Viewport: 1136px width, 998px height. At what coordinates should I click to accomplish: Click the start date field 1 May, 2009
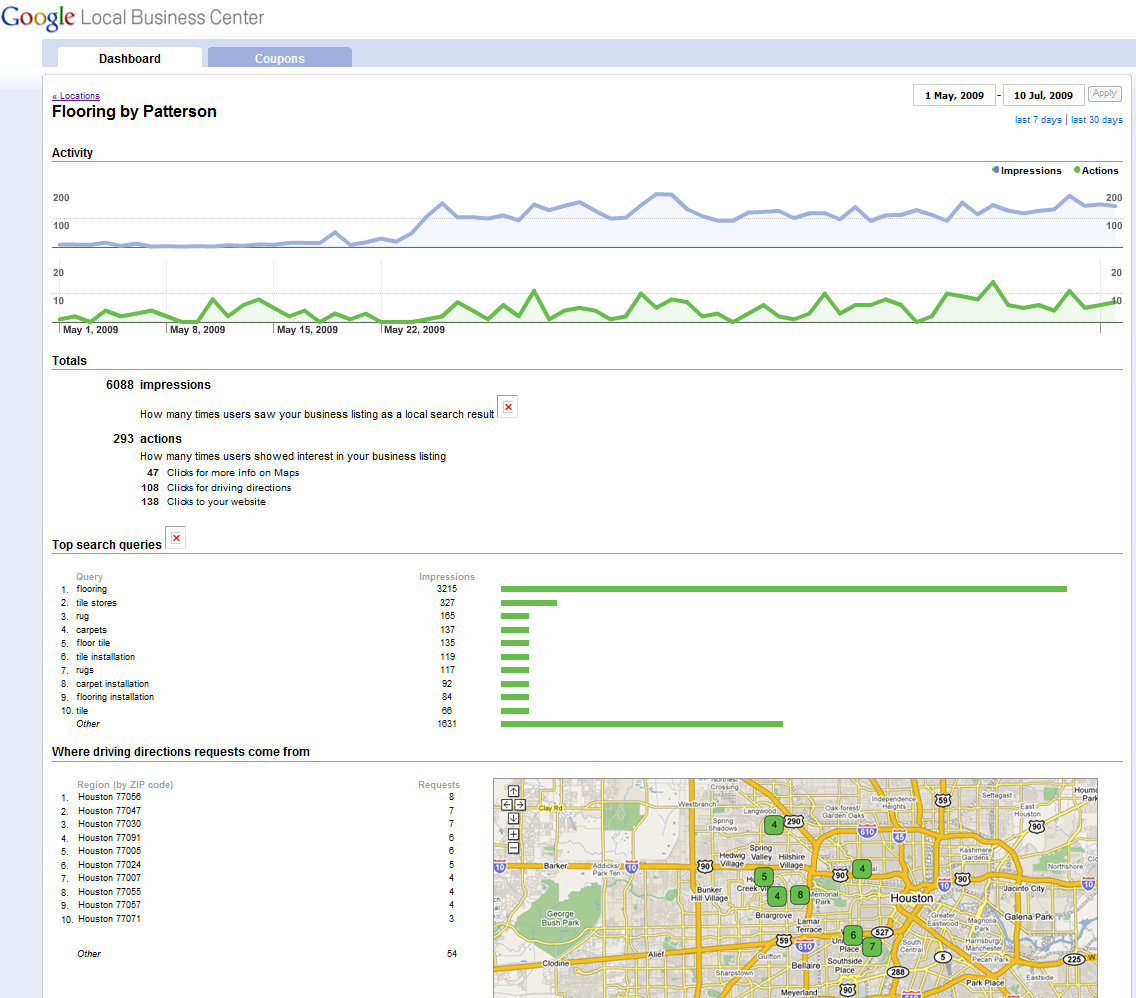point(954,96)
